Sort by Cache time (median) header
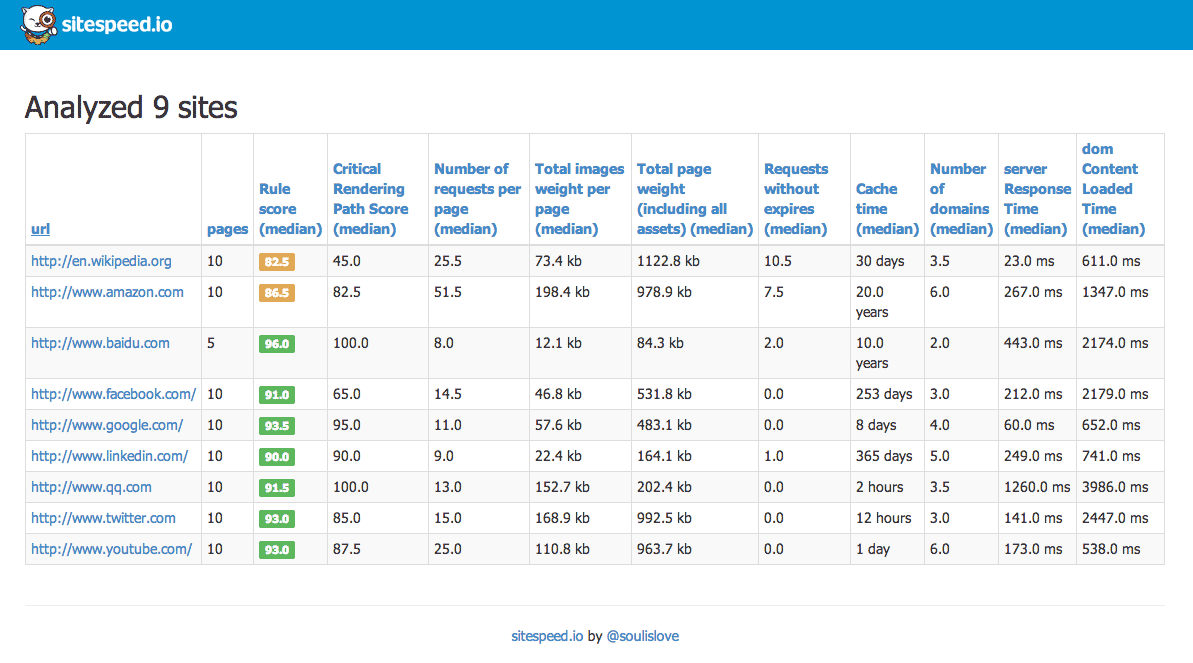1193x663 pixels. pos(887,209)
